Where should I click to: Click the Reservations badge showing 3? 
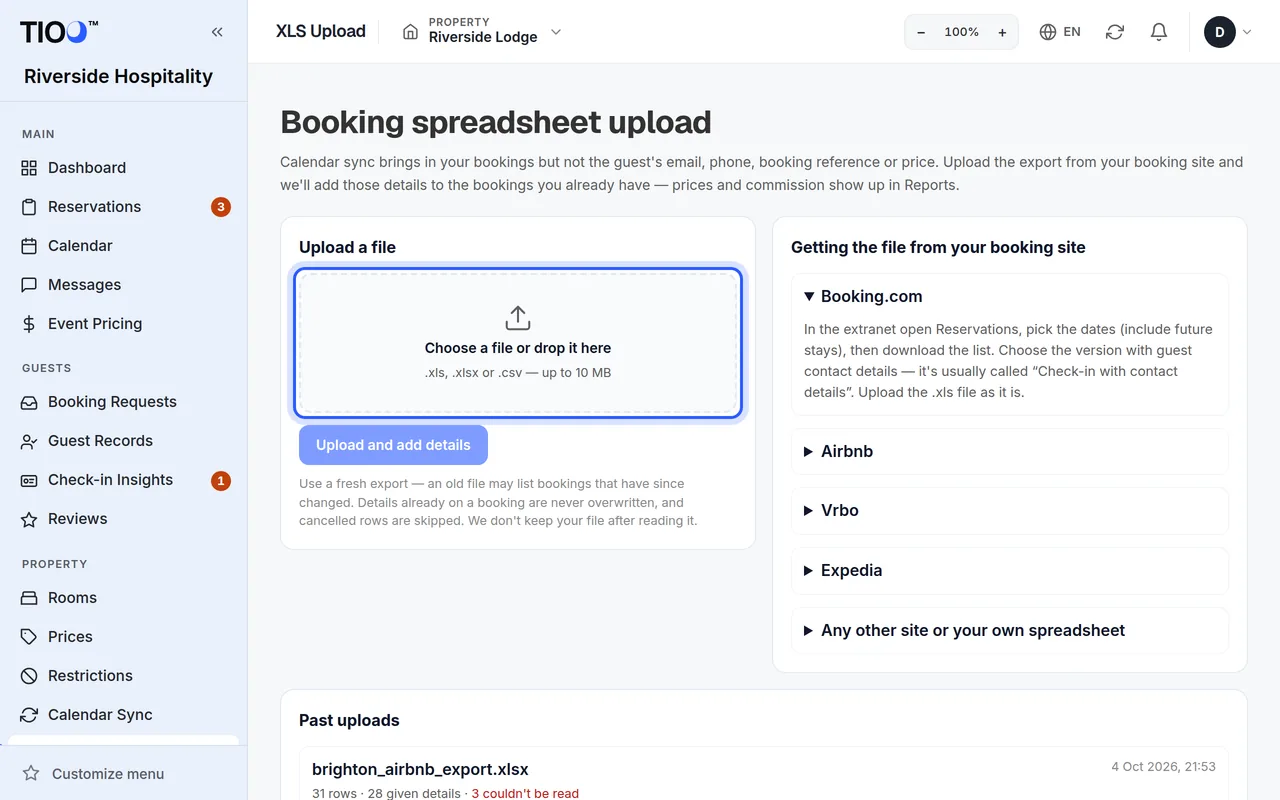(221, 207)
